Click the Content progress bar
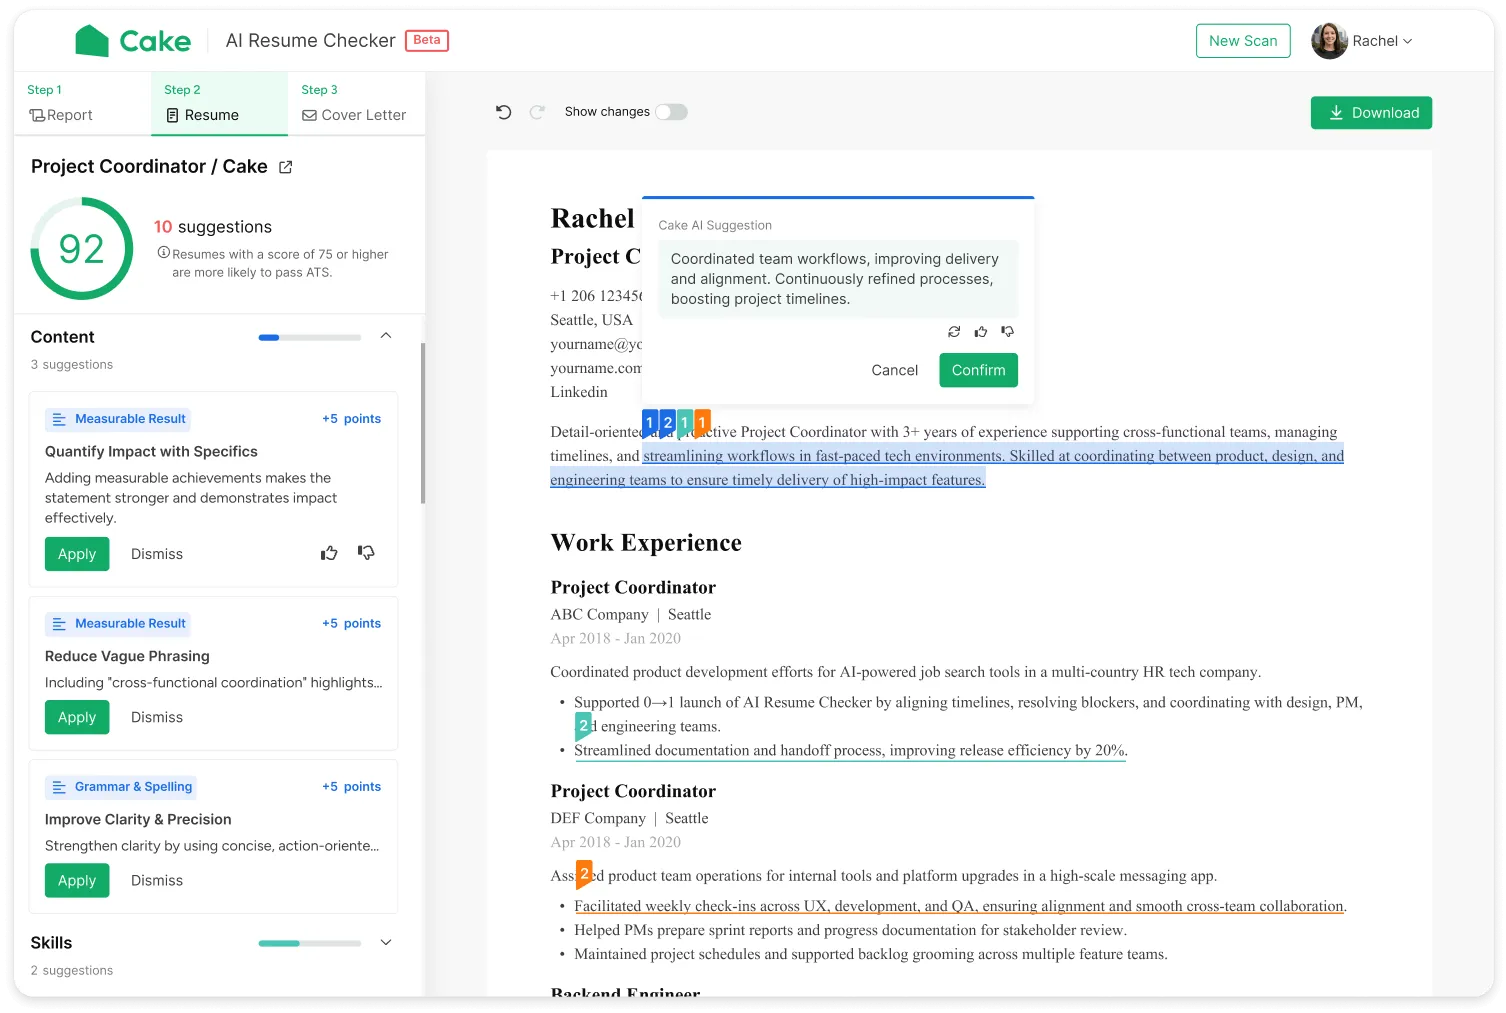 click(309, 338)
